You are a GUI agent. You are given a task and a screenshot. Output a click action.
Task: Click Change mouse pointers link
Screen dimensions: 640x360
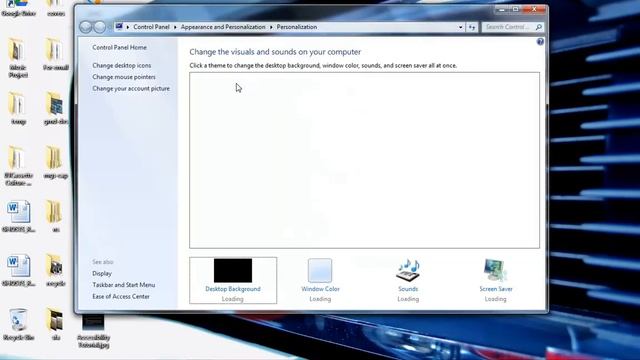pos(124,77)
